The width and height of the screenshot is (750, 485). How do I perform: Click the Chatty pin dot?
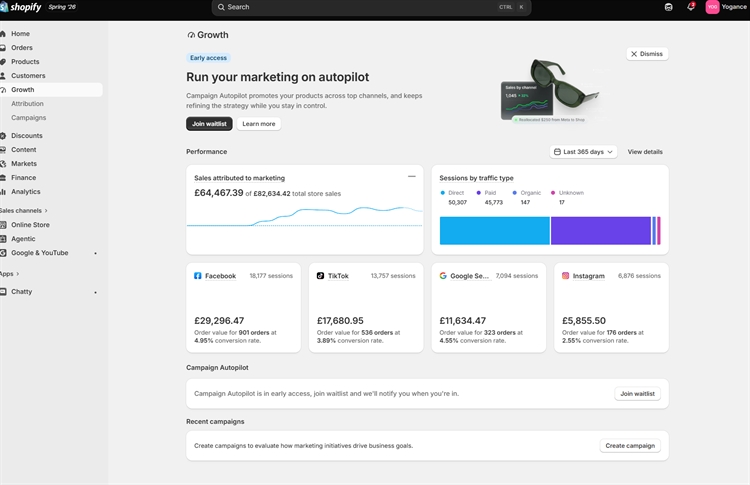[96, 292]
